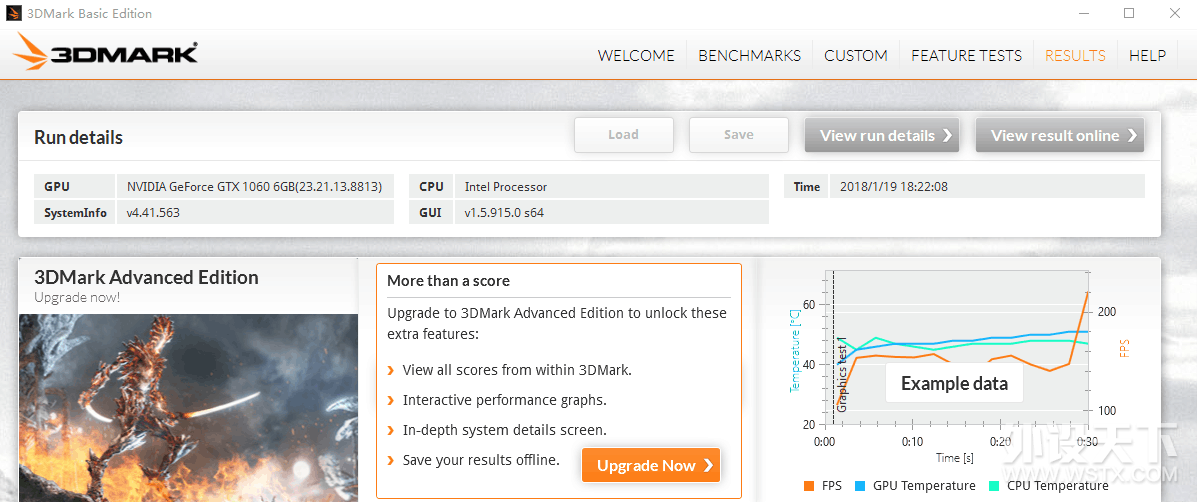Click the Graphics test 1 chart marker
This screenshot has width=1197, height=502.
(x=842, y=375)
